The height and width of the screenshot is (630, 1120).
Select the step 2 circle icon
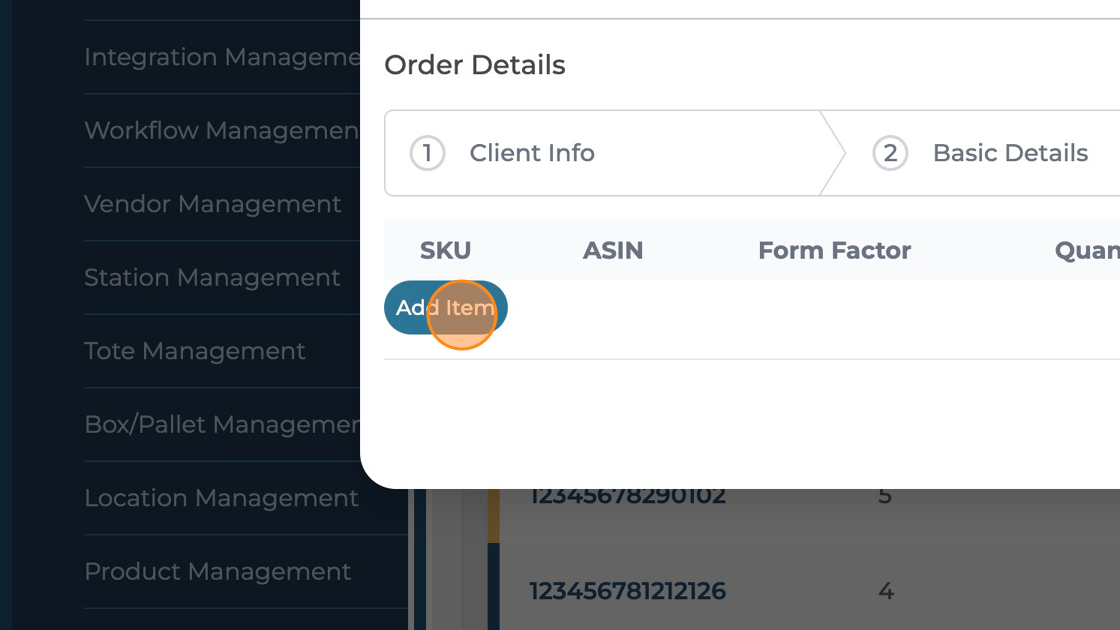(x=890, y=153)
